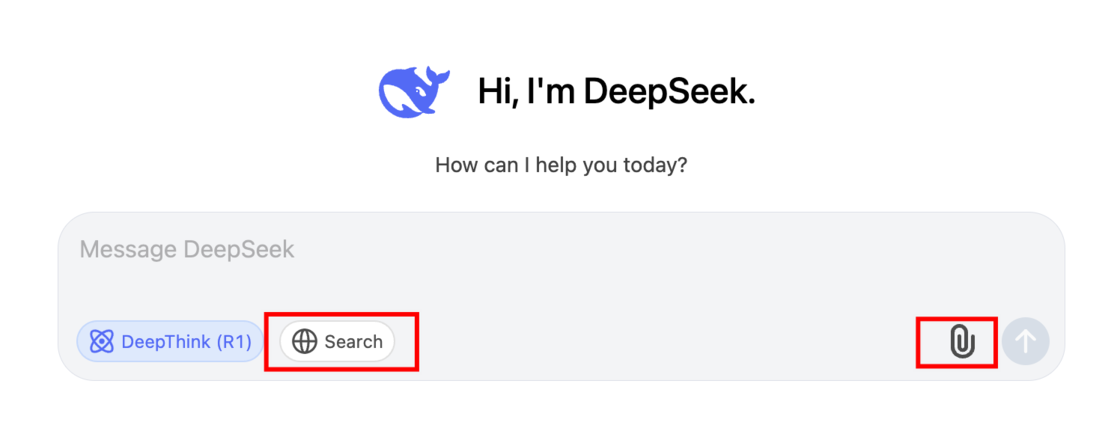This screenshot has width=1120, height=440.
Task: Send the message with the arrow button
Action: coord(1026,341)
